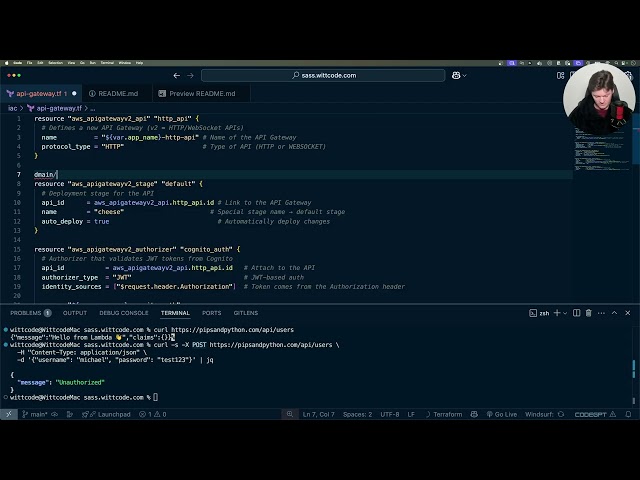This screenshot has height=480, width=640.
Task: Open the Copilot chat icon
Action: pos(456,76)
